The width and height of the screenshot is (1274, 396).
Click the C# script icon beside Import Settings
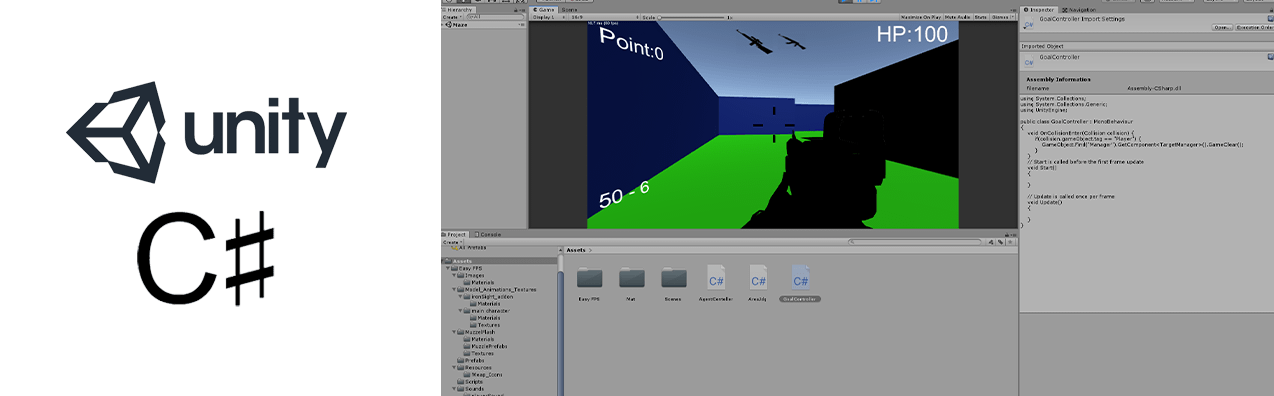[x=1028, y=22]
